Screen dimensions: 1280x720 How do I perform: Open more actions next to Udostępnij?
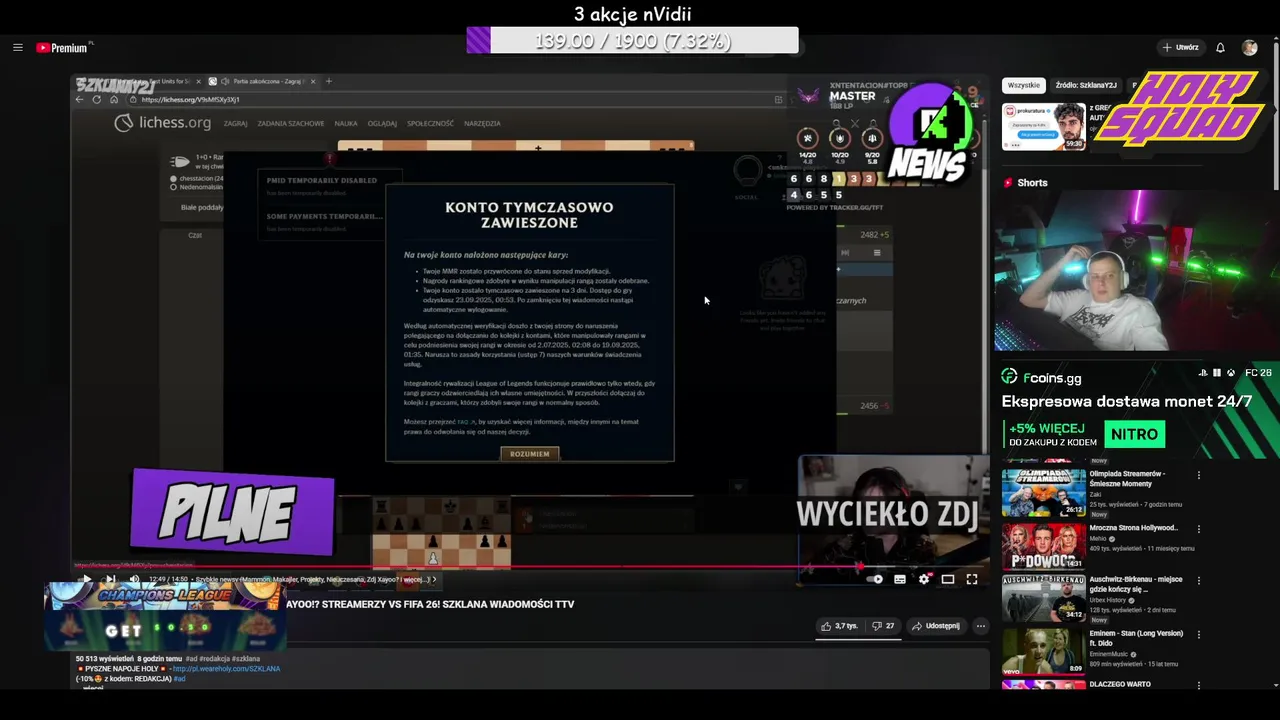pos(980,626)
